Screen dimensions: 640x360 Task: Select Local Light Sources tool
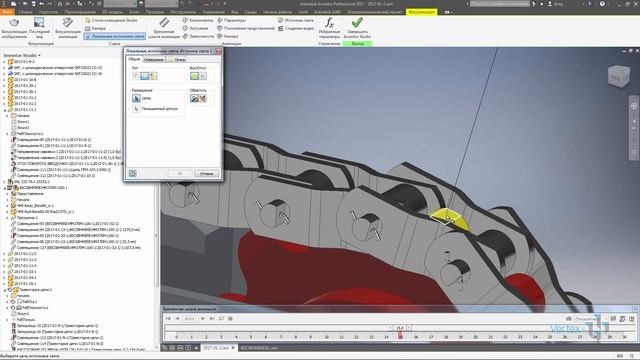pos(115,36)
